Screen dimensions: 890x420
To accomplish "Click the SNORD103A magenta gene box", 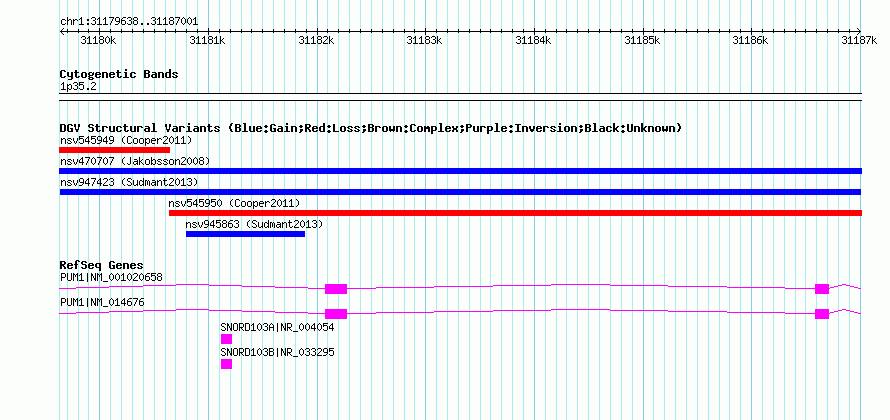I will point(226,339).
